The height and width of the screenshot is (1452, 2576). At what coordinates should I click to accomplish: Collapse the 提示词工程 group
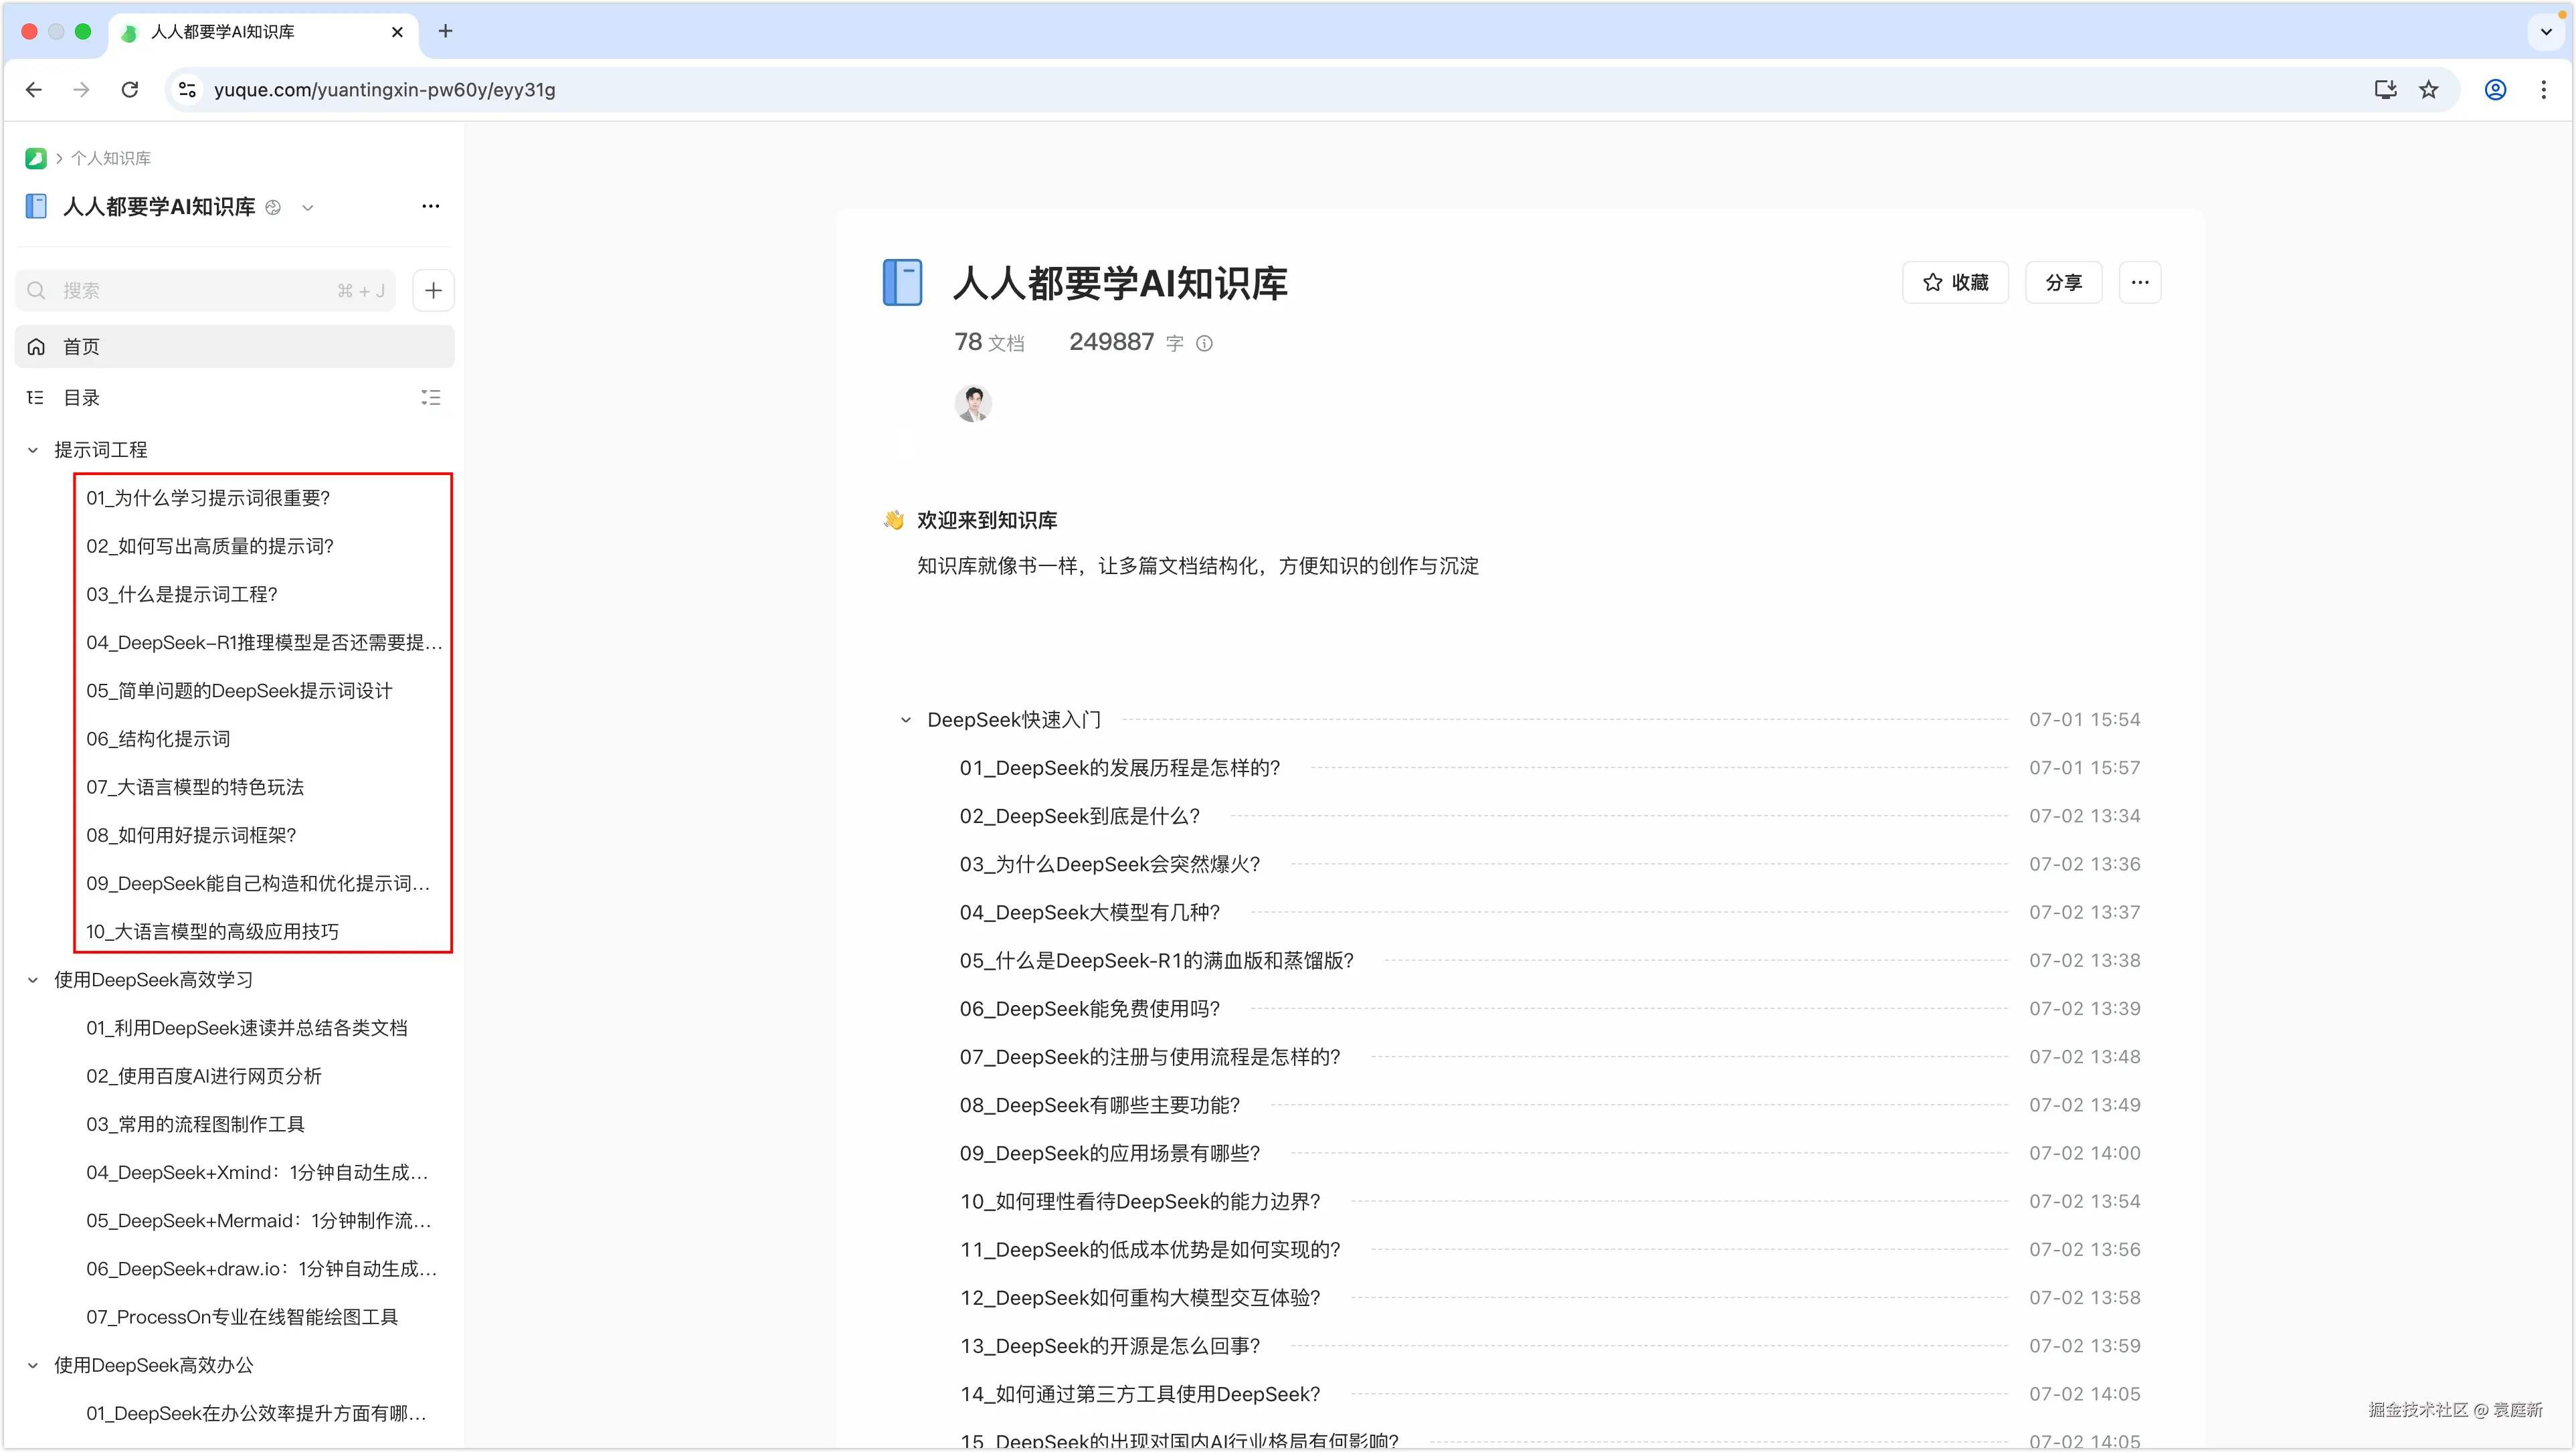coord(33,450)
